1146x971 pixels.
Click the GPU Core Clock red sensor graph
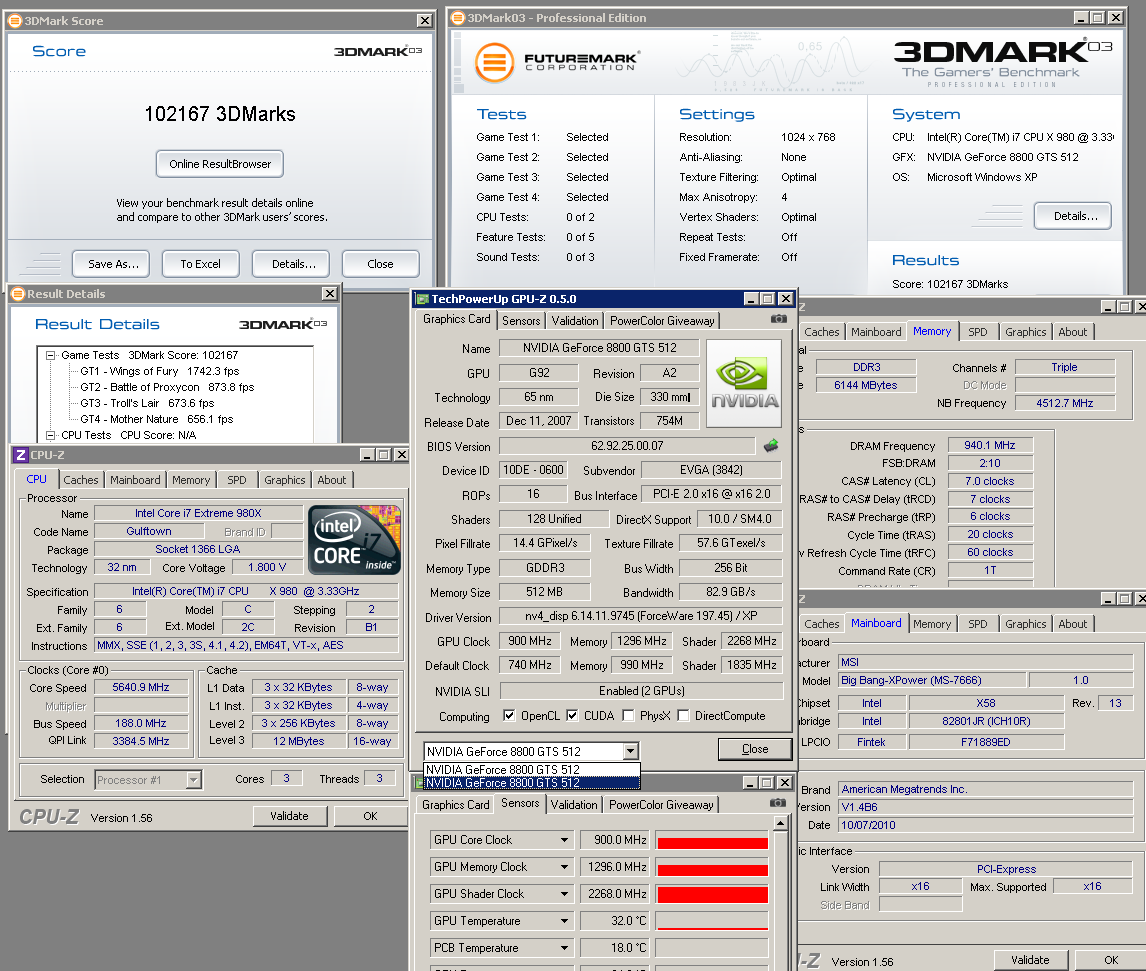[x=712, y=840]
